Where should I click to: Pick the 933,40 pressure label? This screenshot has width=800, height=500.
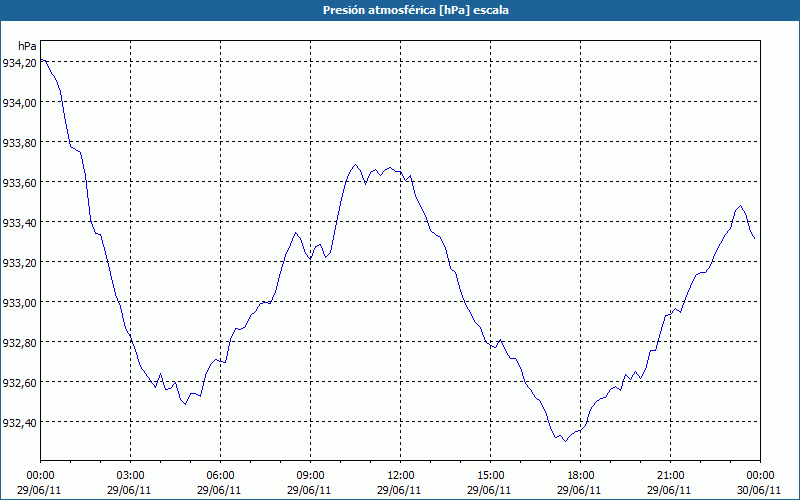pos(20,223)
